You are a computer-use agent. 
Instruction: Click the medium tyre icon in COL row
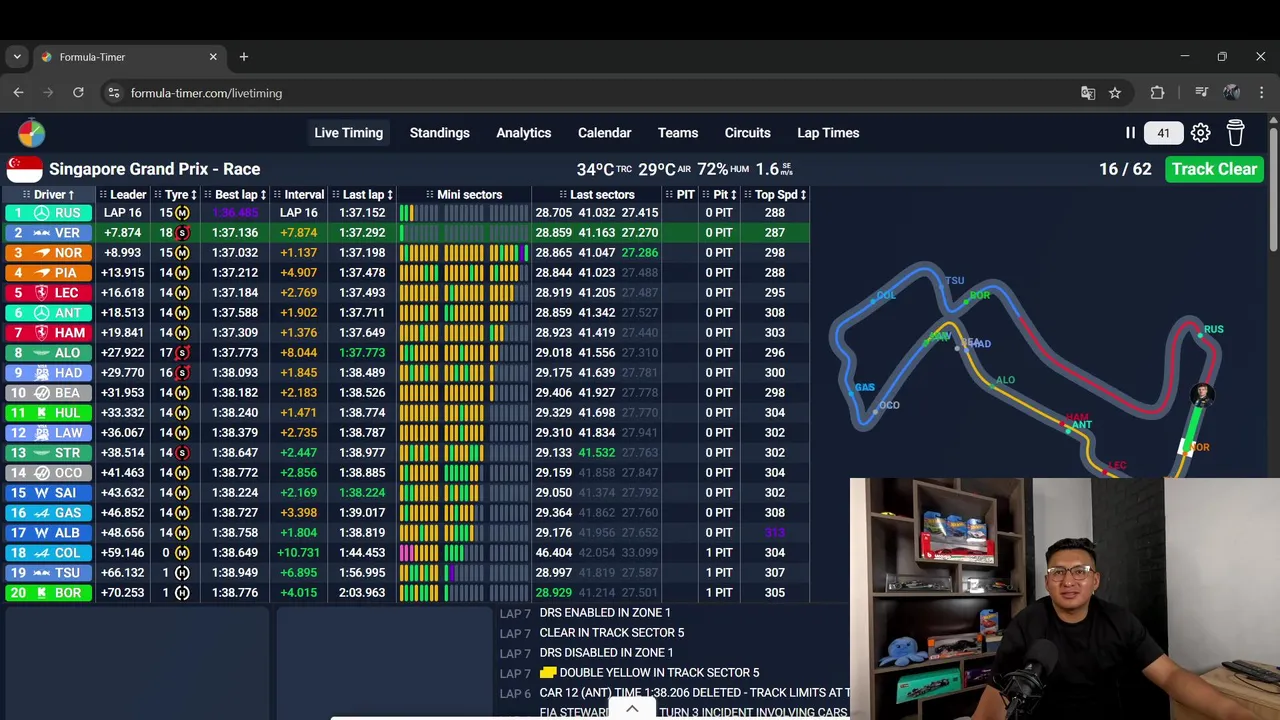182,553
